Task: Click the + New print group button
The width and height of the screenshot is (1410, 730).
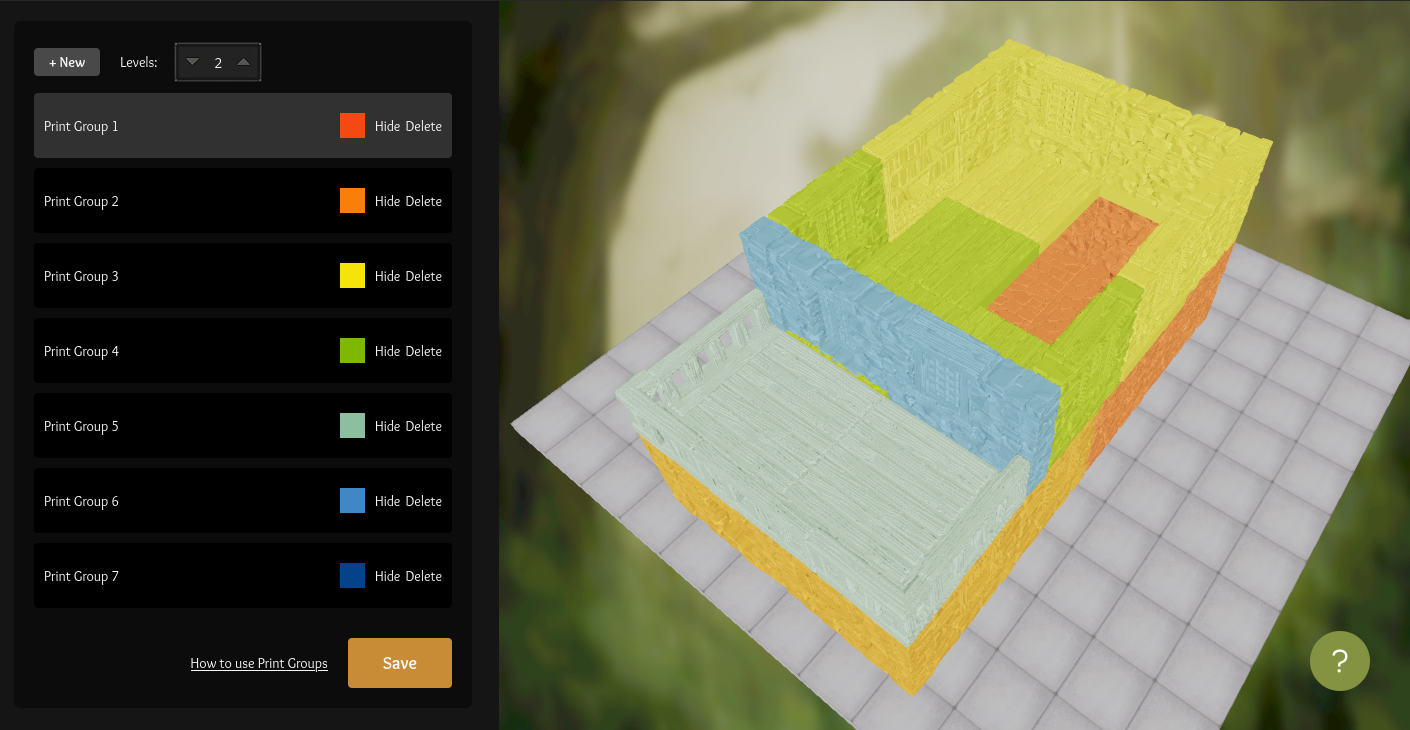Action: point(67,62)
